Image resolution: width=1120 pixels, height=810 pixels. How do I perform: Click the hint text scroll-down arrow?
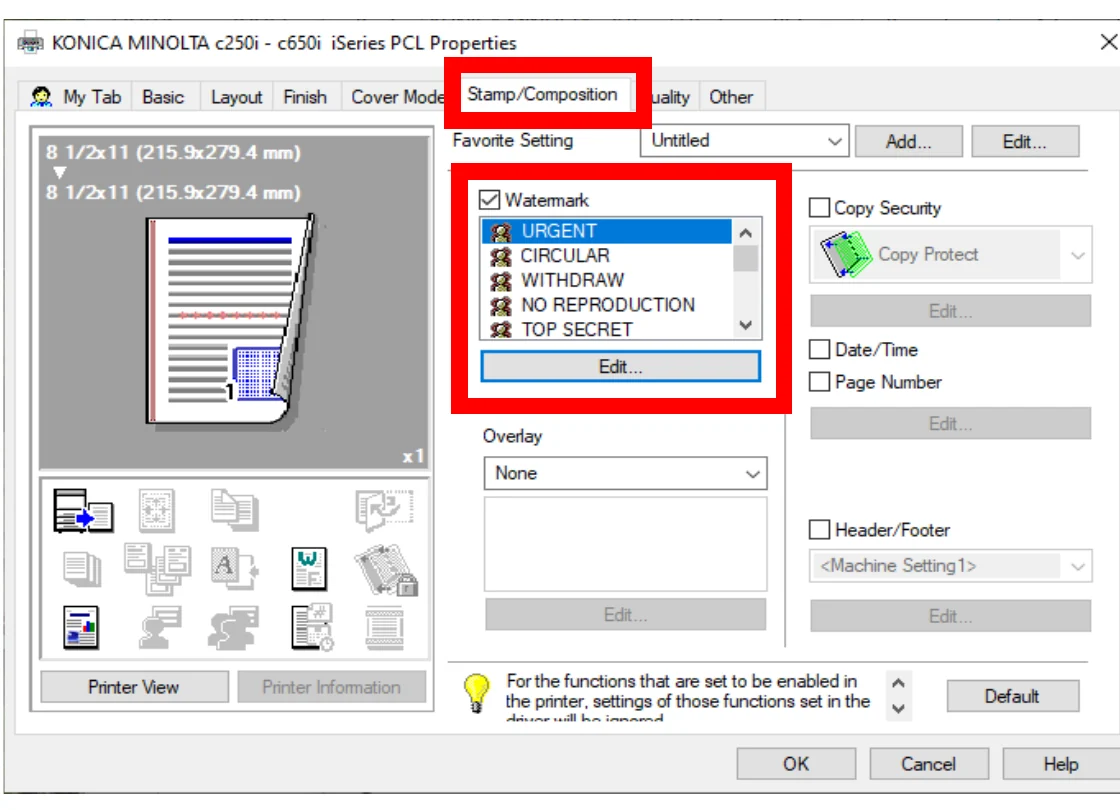click(899, 709)
